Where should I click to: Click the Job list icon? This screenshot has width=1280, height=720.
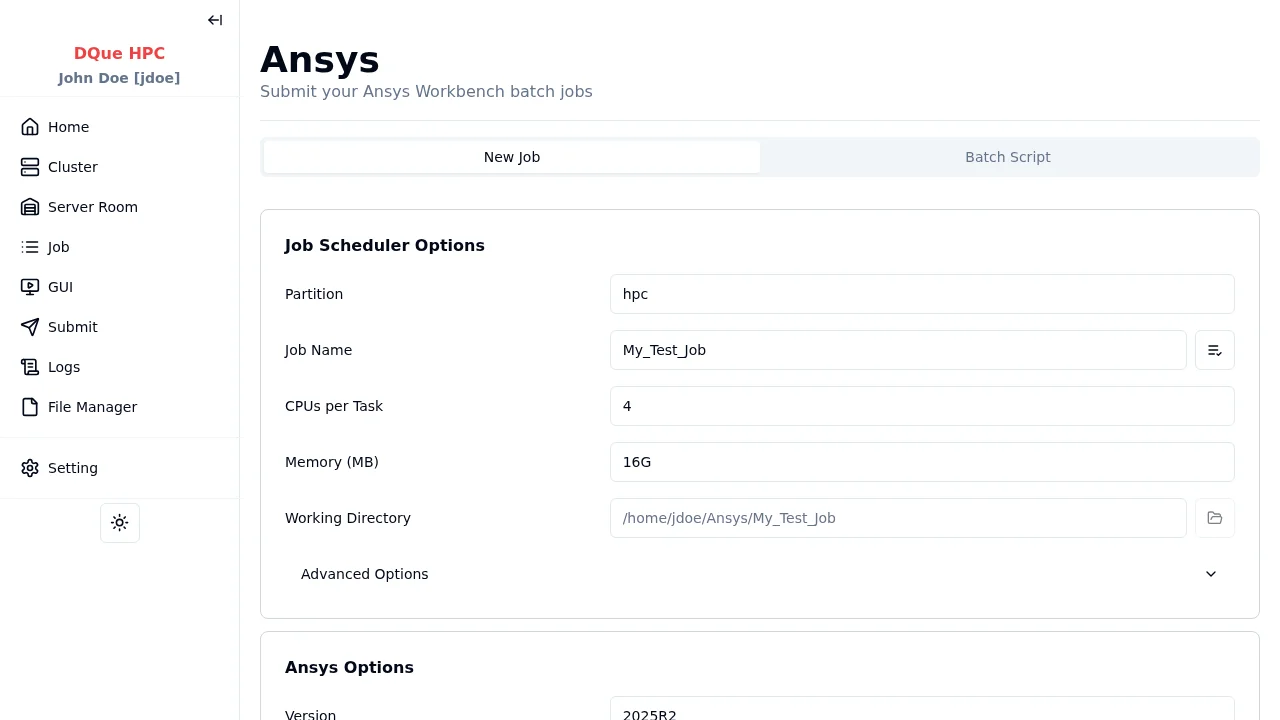(x=30, y=247)
